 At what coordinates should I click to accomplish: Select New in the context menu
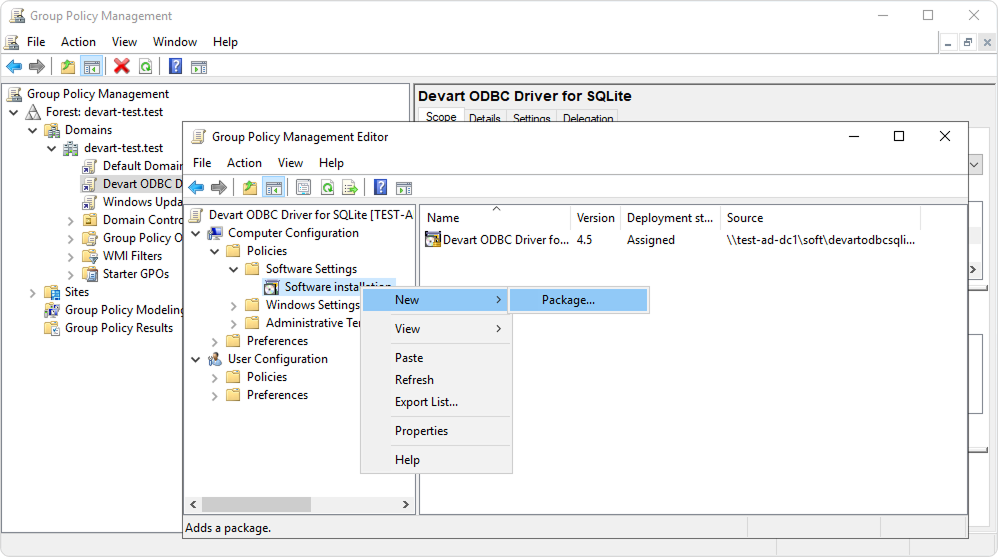pyautogui.click(x=435, y=300)
